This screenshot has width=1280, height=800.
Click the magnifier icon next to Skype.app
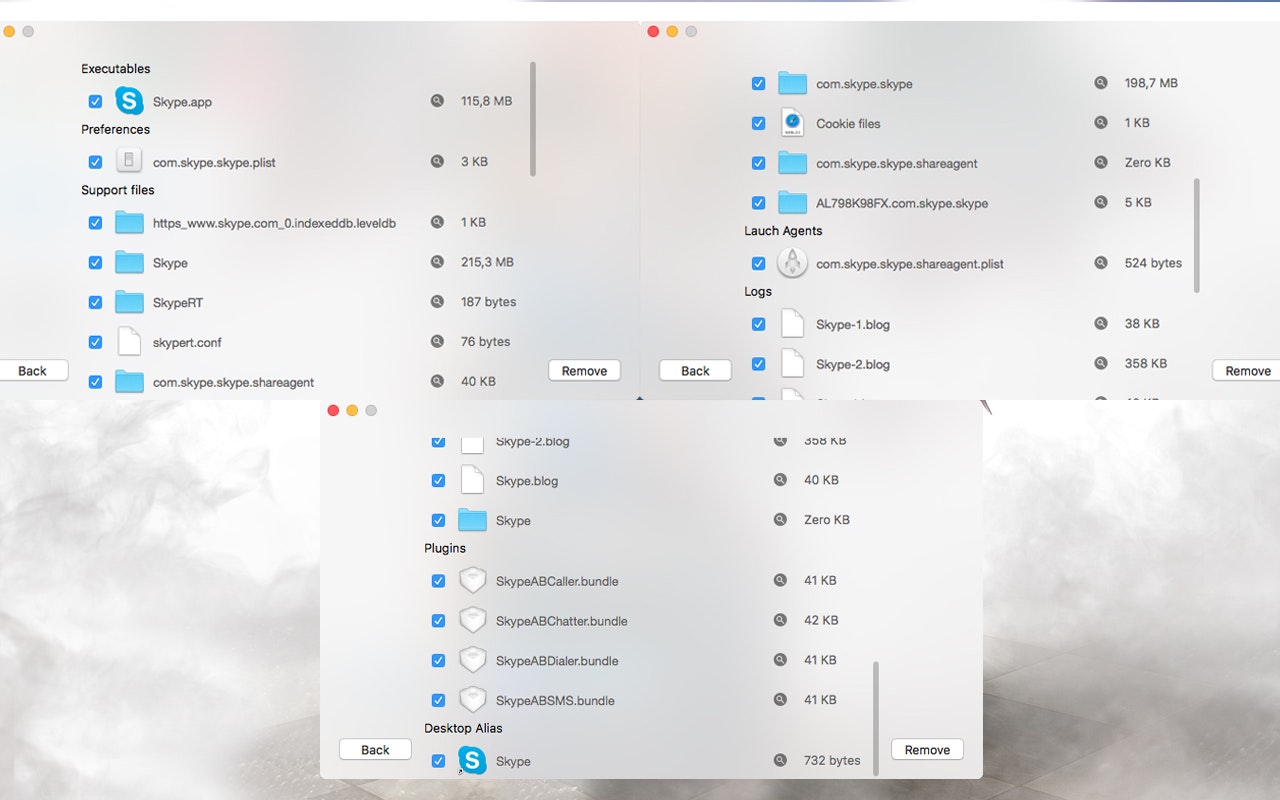[437, 101]
